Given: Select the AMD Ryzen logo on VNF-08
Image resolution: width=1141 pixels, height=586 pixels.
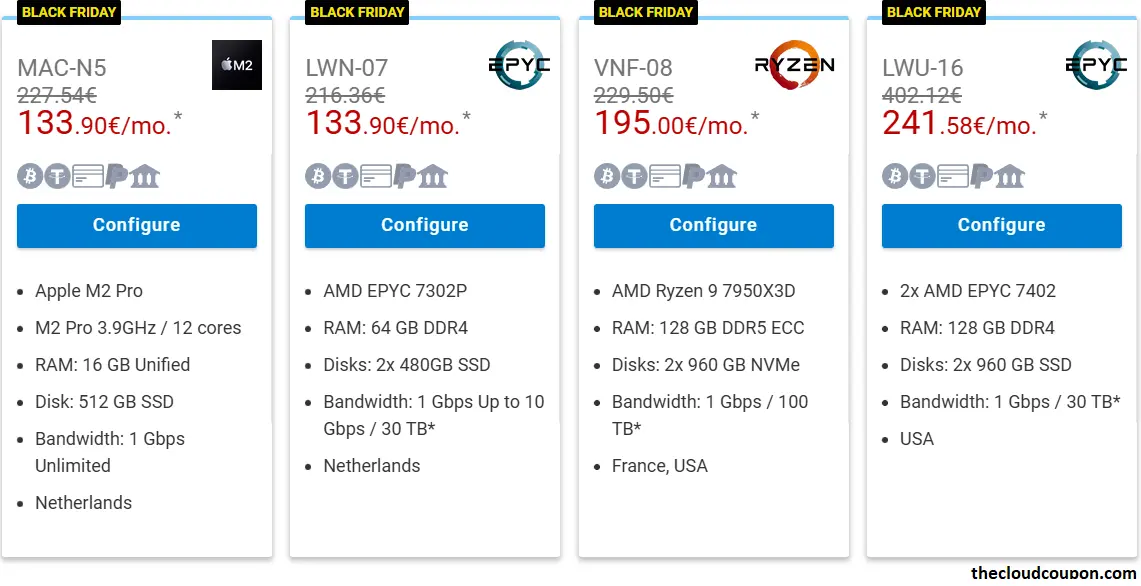Looking at the screenshot, I should coord(794,64).
